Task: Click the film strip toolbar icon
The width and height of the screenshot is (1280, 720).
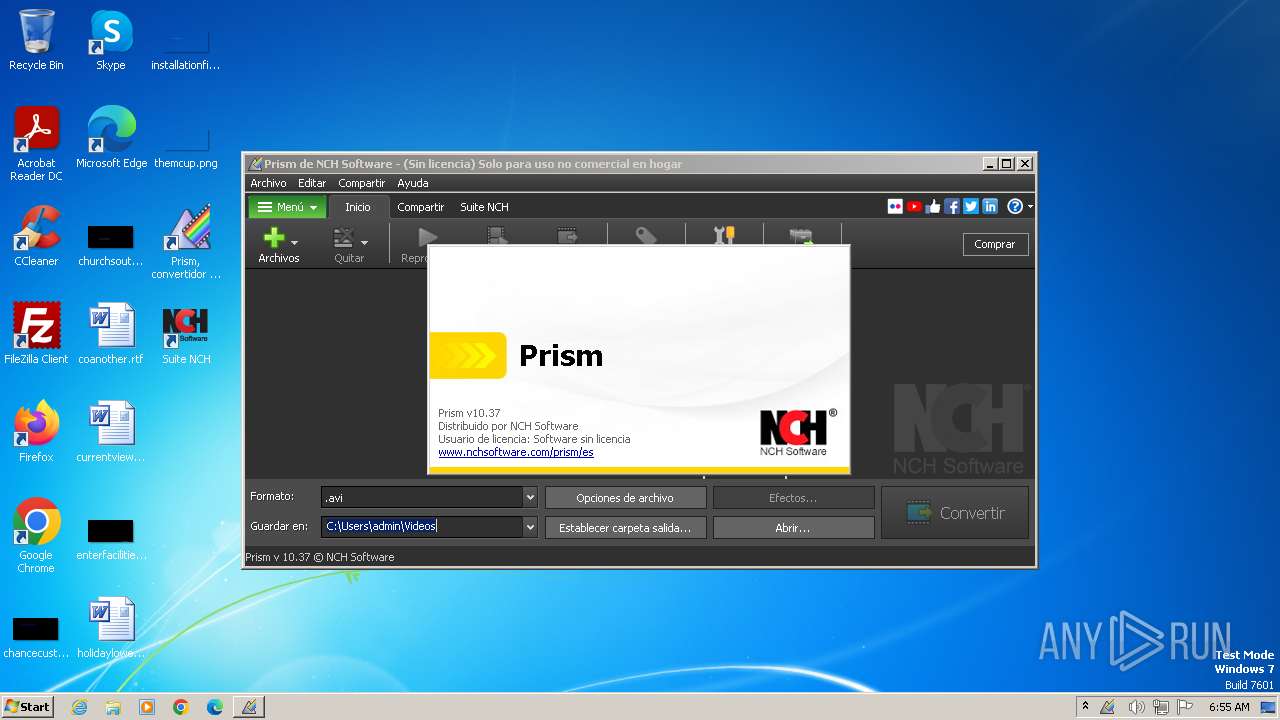Action: [496, 236]
